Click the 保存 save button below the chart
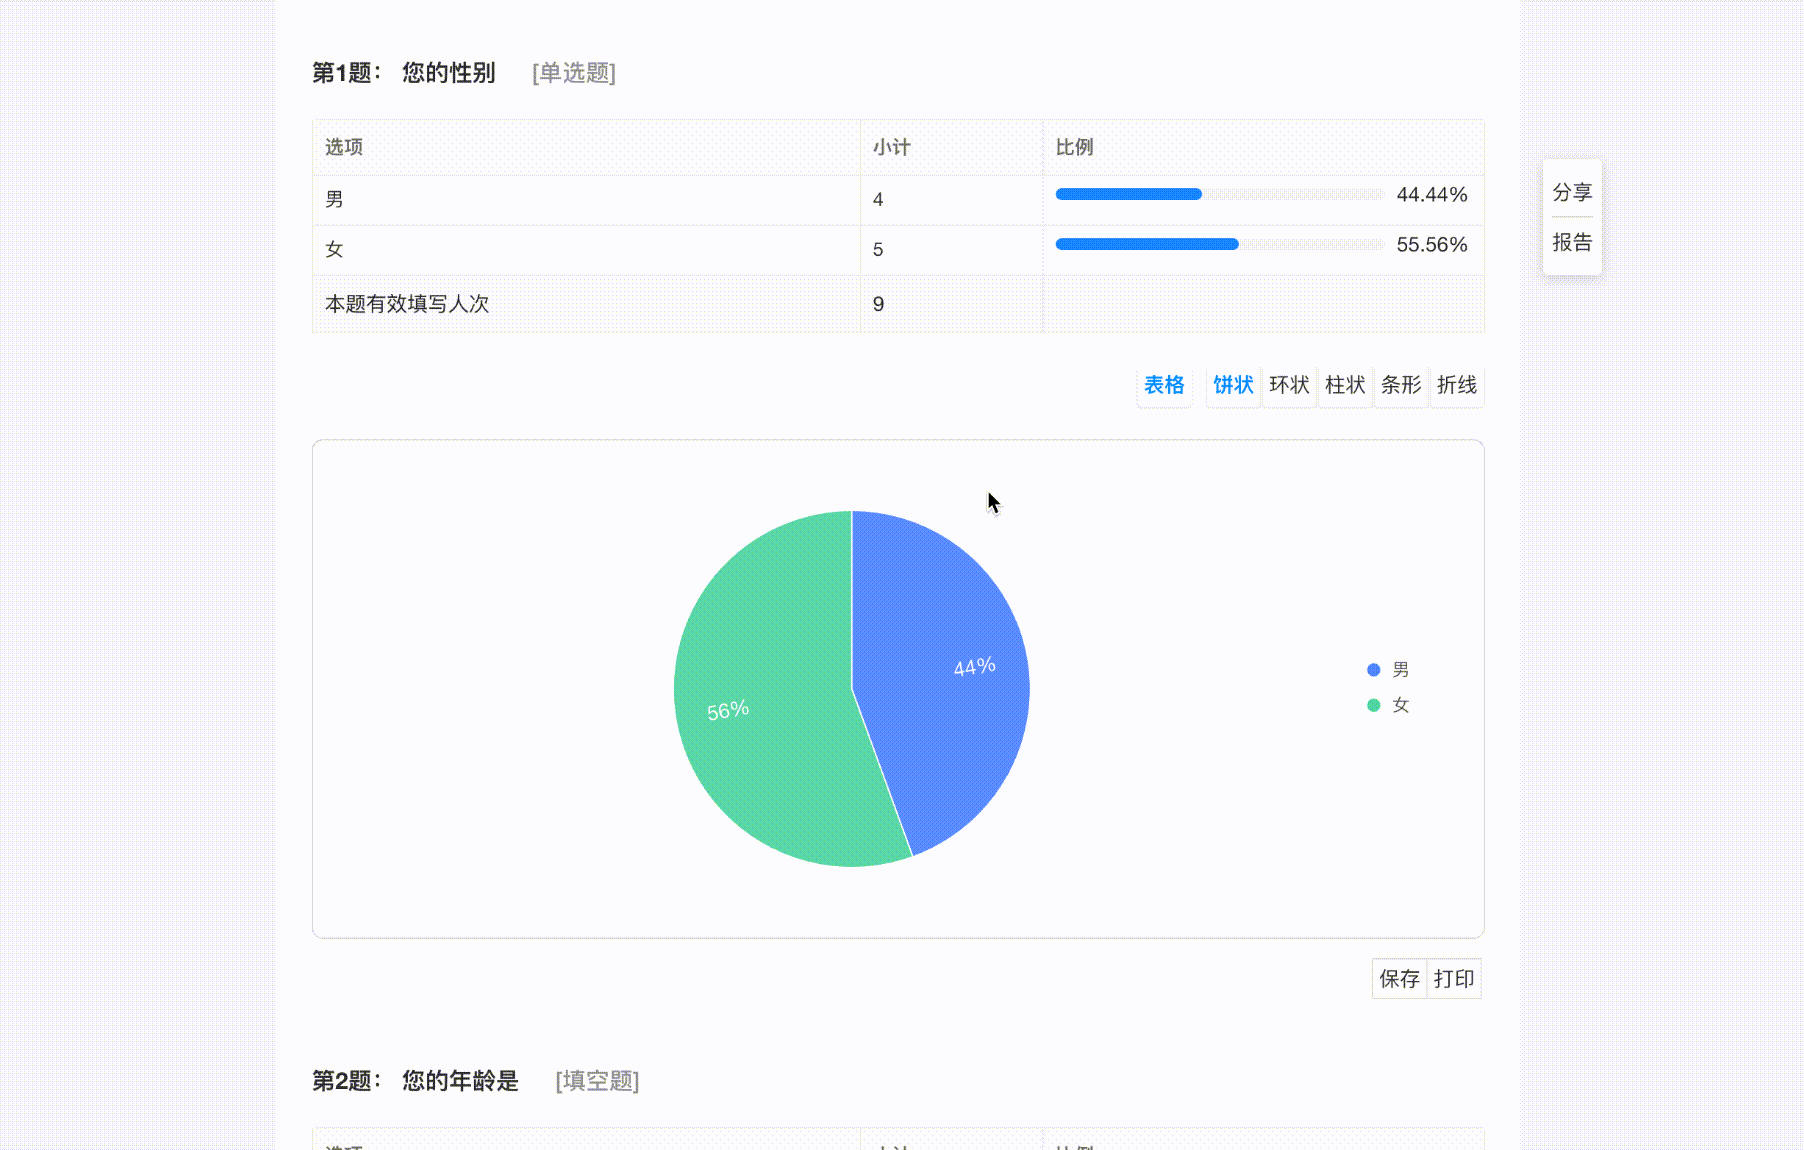This screenshot has width=1804, height=1150. point(1398,978)
